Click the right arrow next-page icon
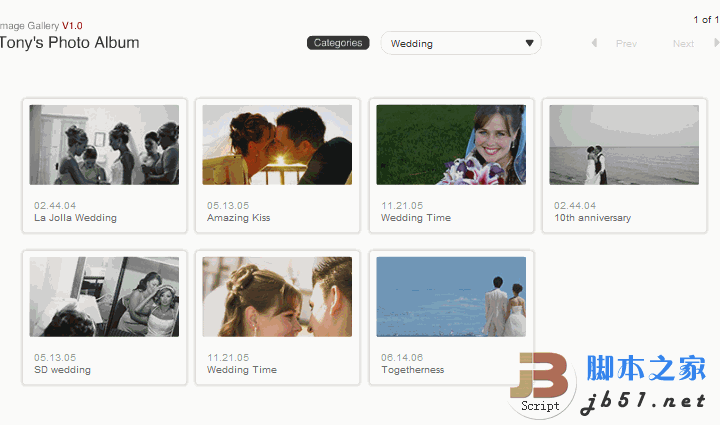Viewport: 720px width, 425px height. (716, 43)
